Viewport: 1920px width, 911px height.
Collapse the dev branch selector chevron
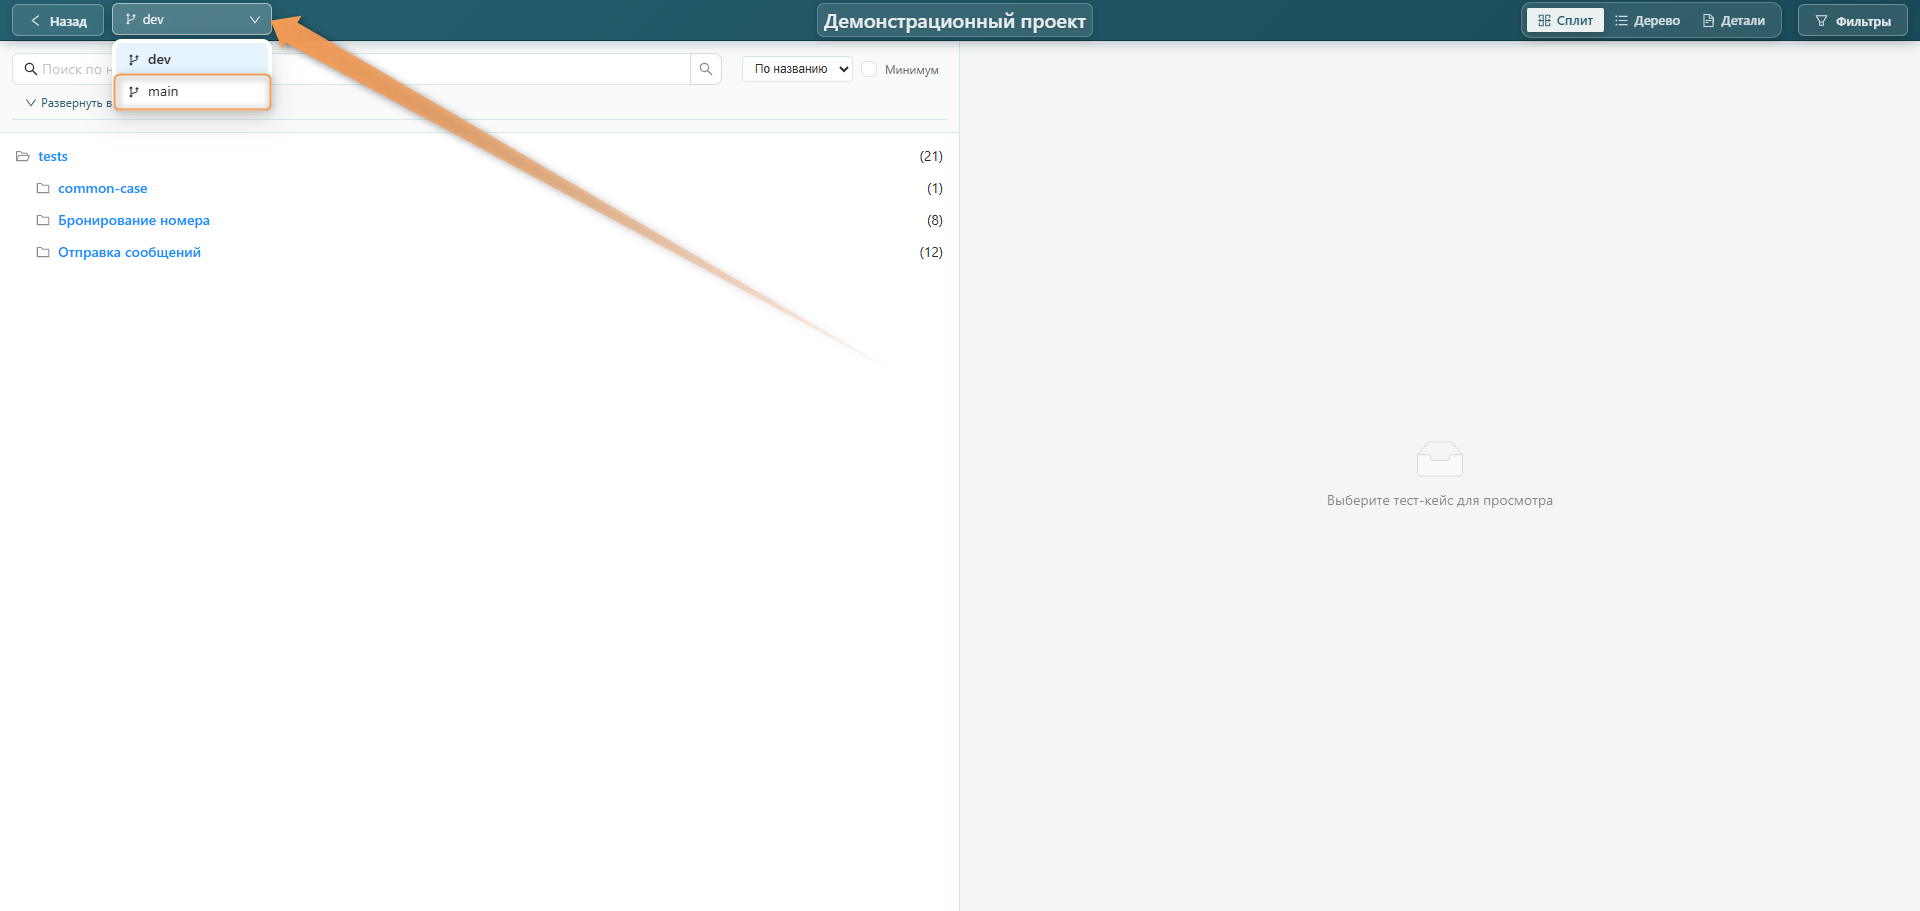(x=255, y=20)
